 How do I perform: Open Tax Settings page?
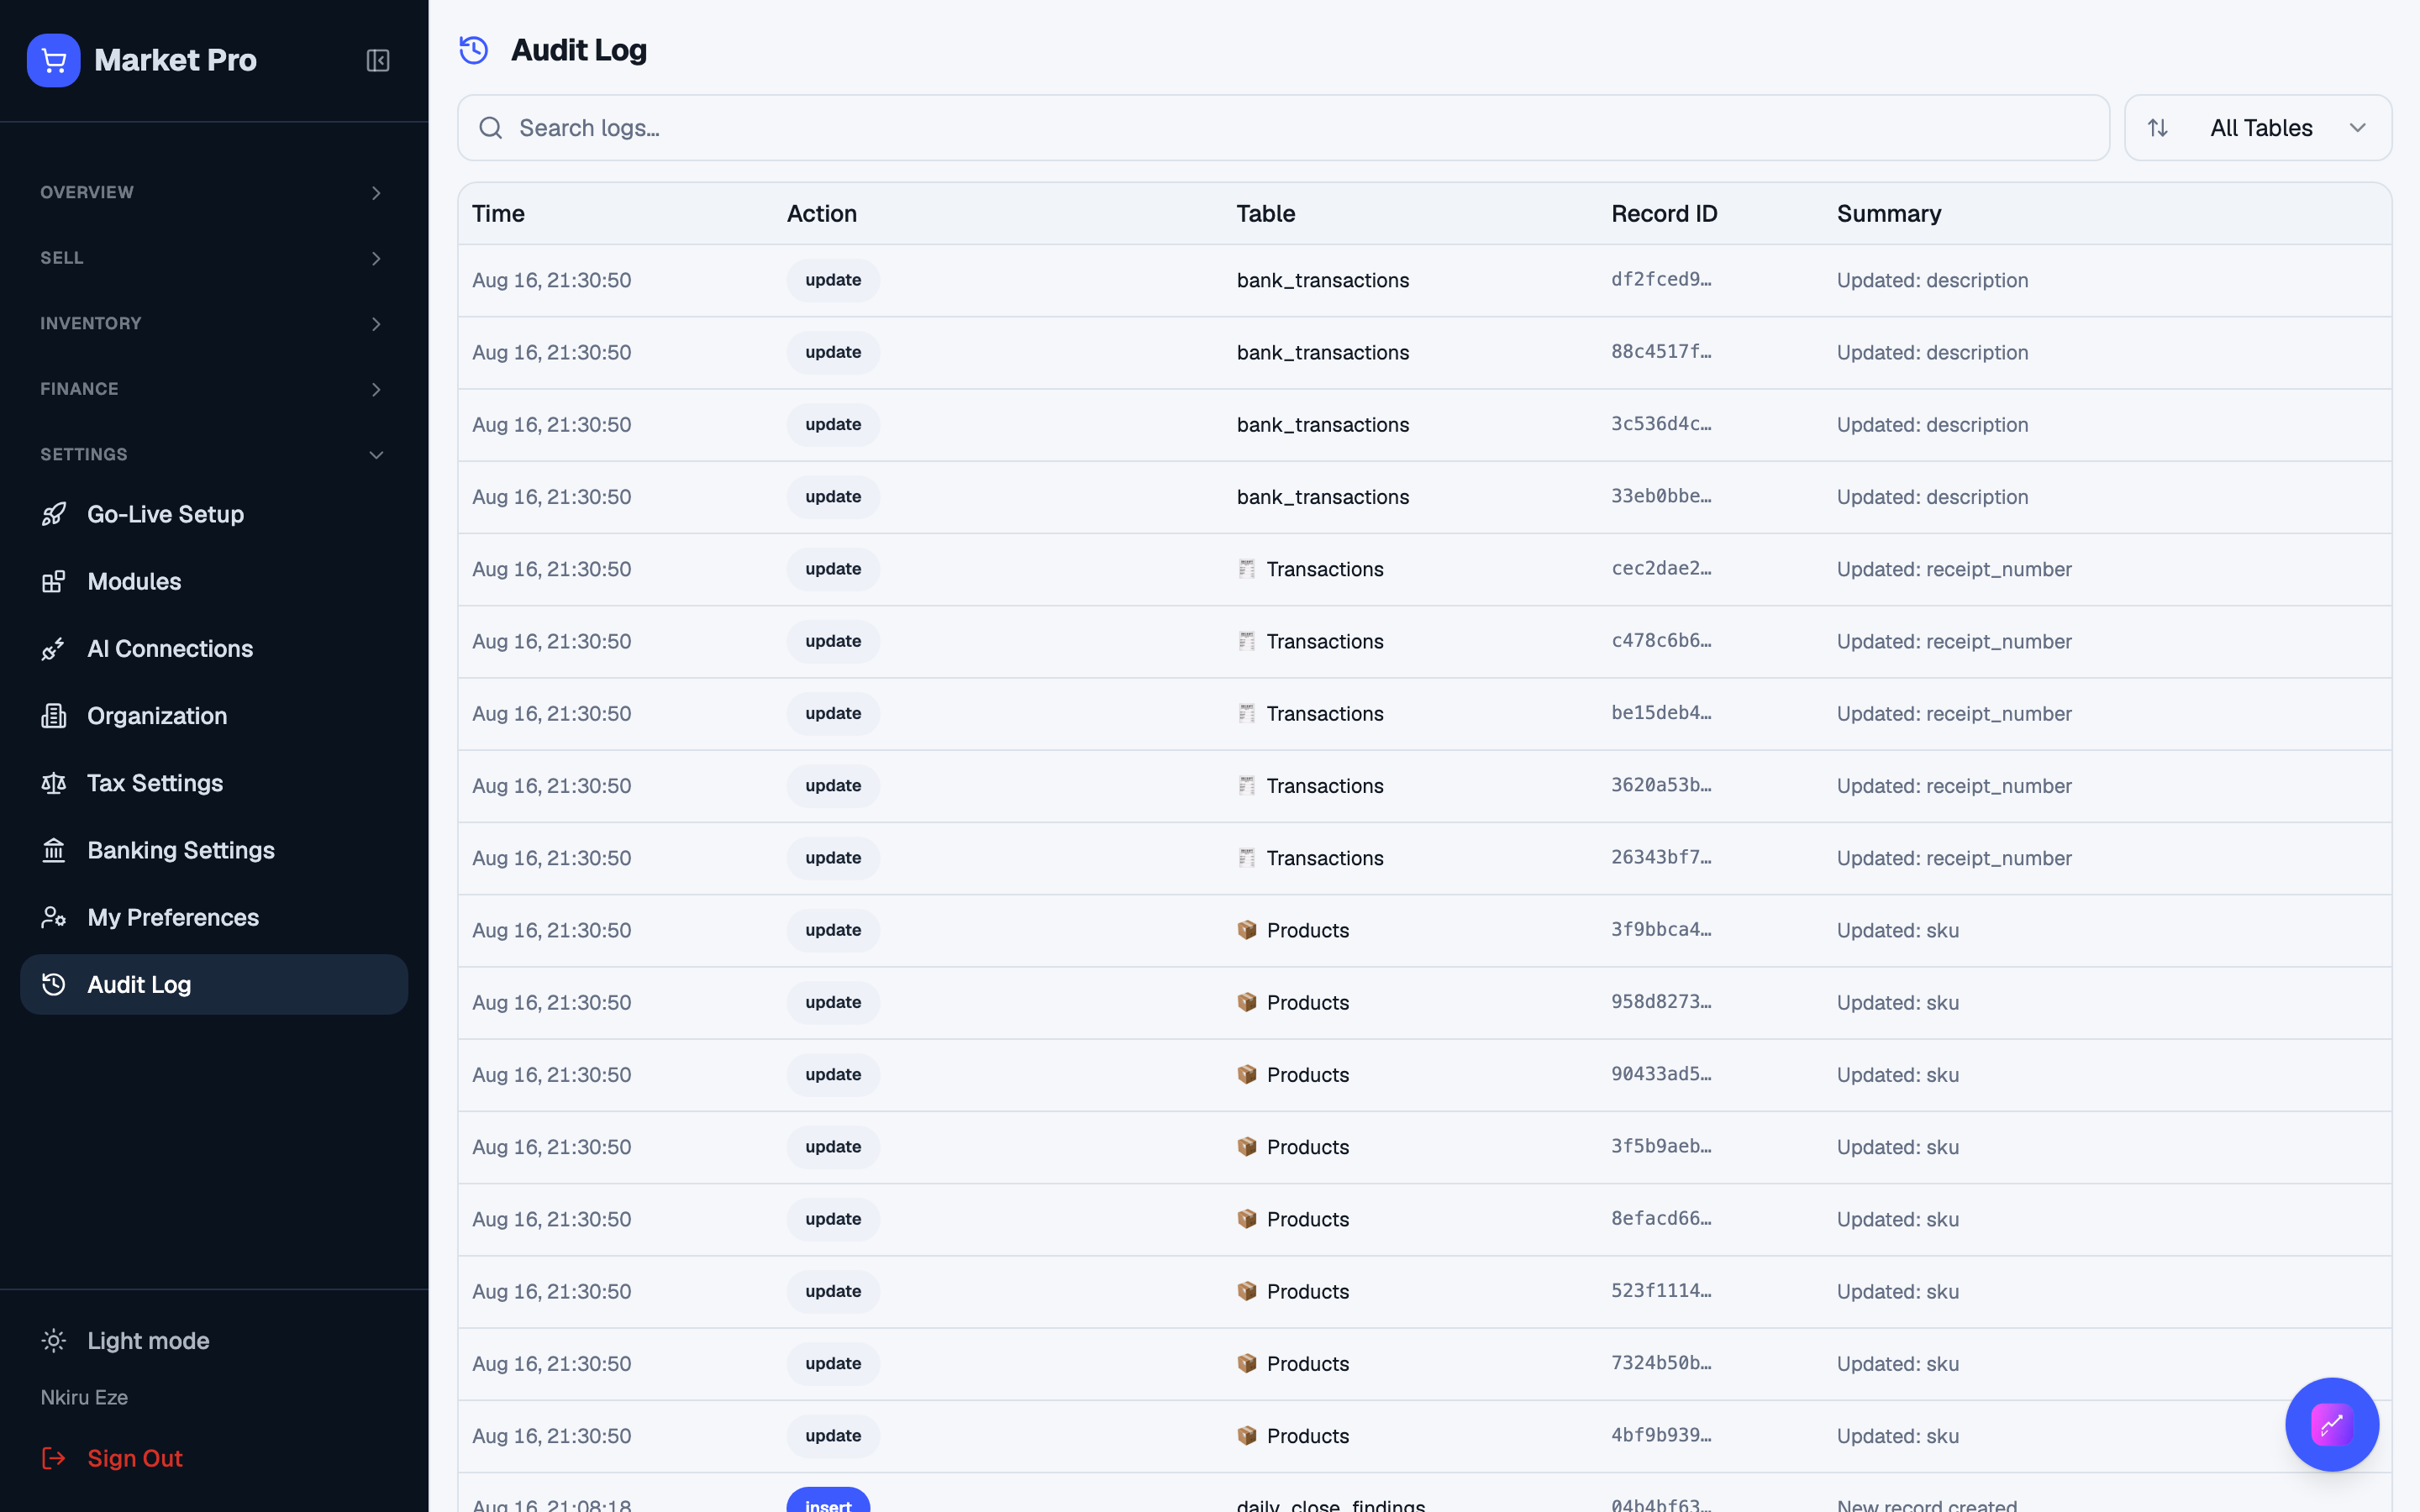coord(213,783)
